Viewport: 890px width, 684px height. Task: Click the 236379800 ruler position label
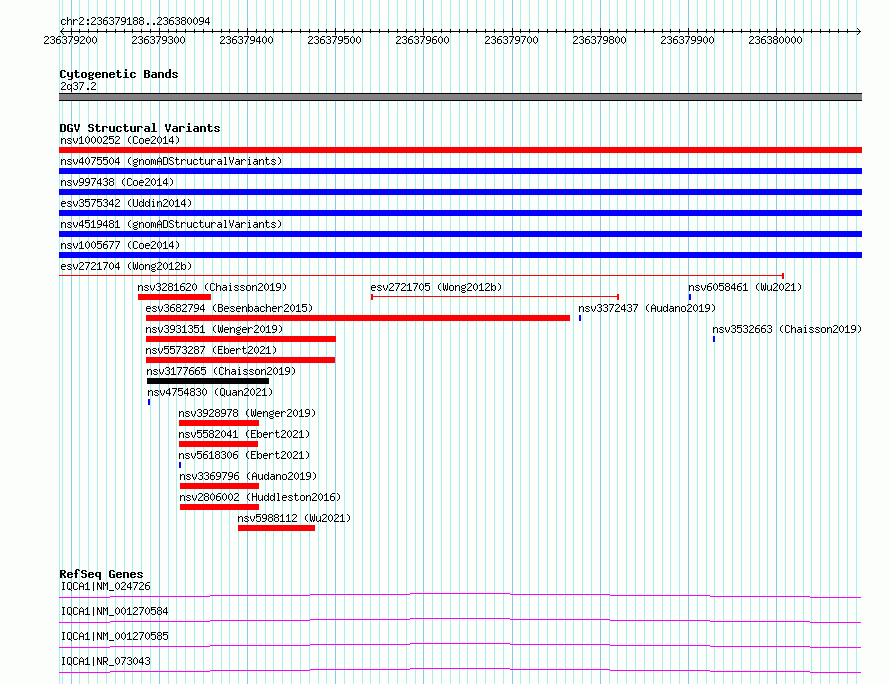tap(599, 40)
